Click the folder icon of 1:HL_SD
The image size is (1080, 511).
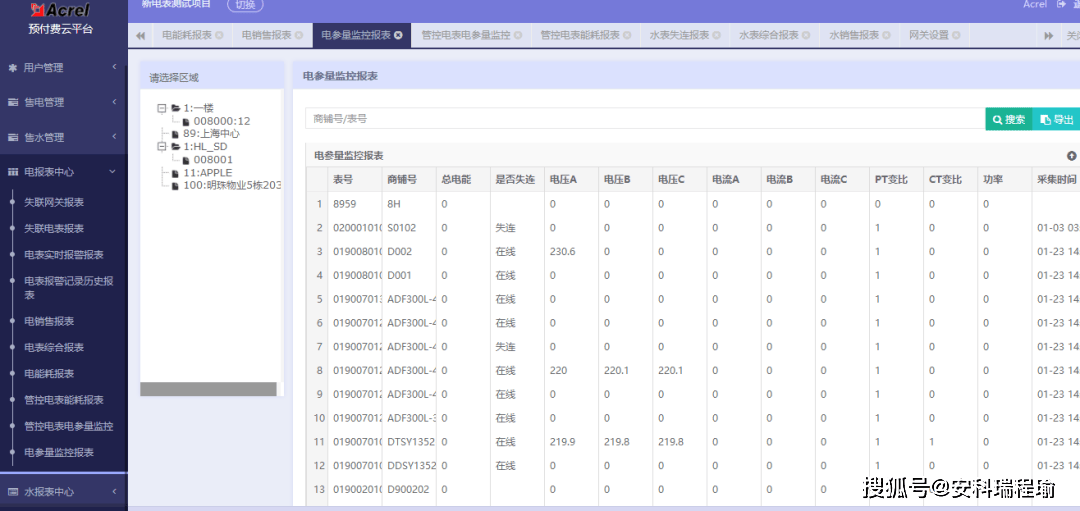click(176, 147)
